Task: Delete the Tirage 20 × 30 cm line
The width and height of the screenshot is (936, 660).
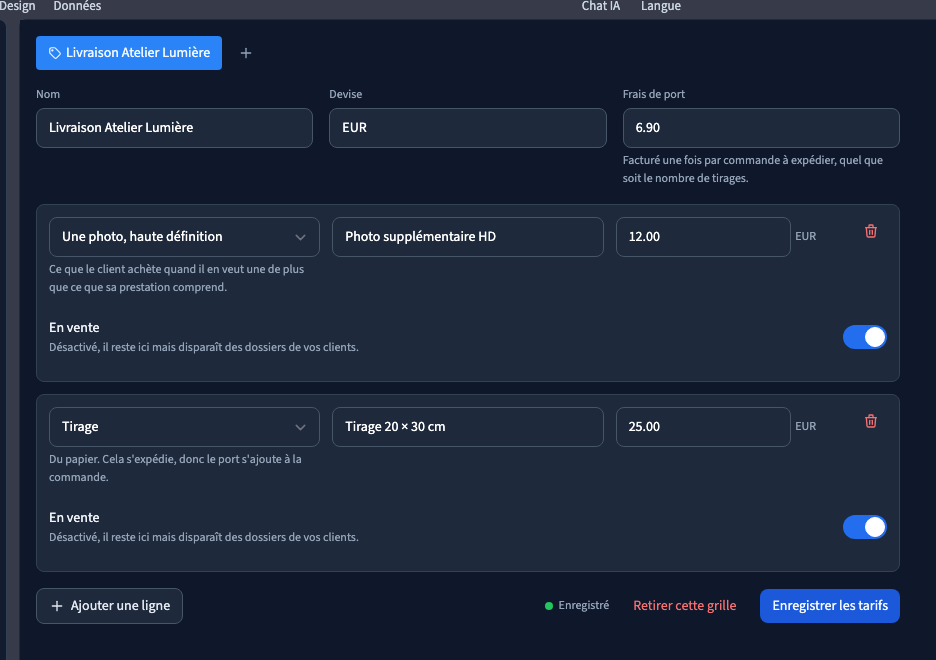Action: pyautogui.click(x=870, y=421)
